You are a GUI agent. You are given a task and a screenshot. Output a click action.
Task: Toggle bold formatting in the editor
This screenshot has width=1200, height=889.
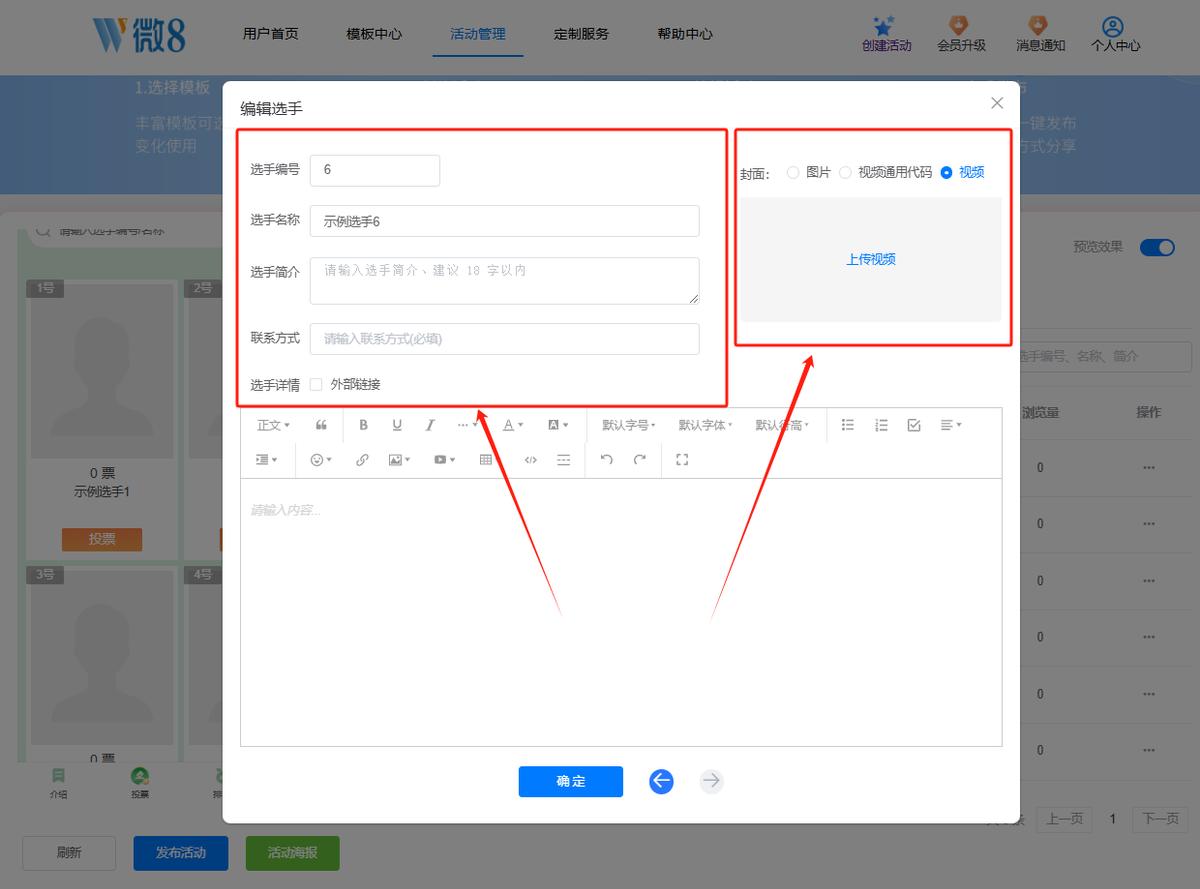pos(363,425)
